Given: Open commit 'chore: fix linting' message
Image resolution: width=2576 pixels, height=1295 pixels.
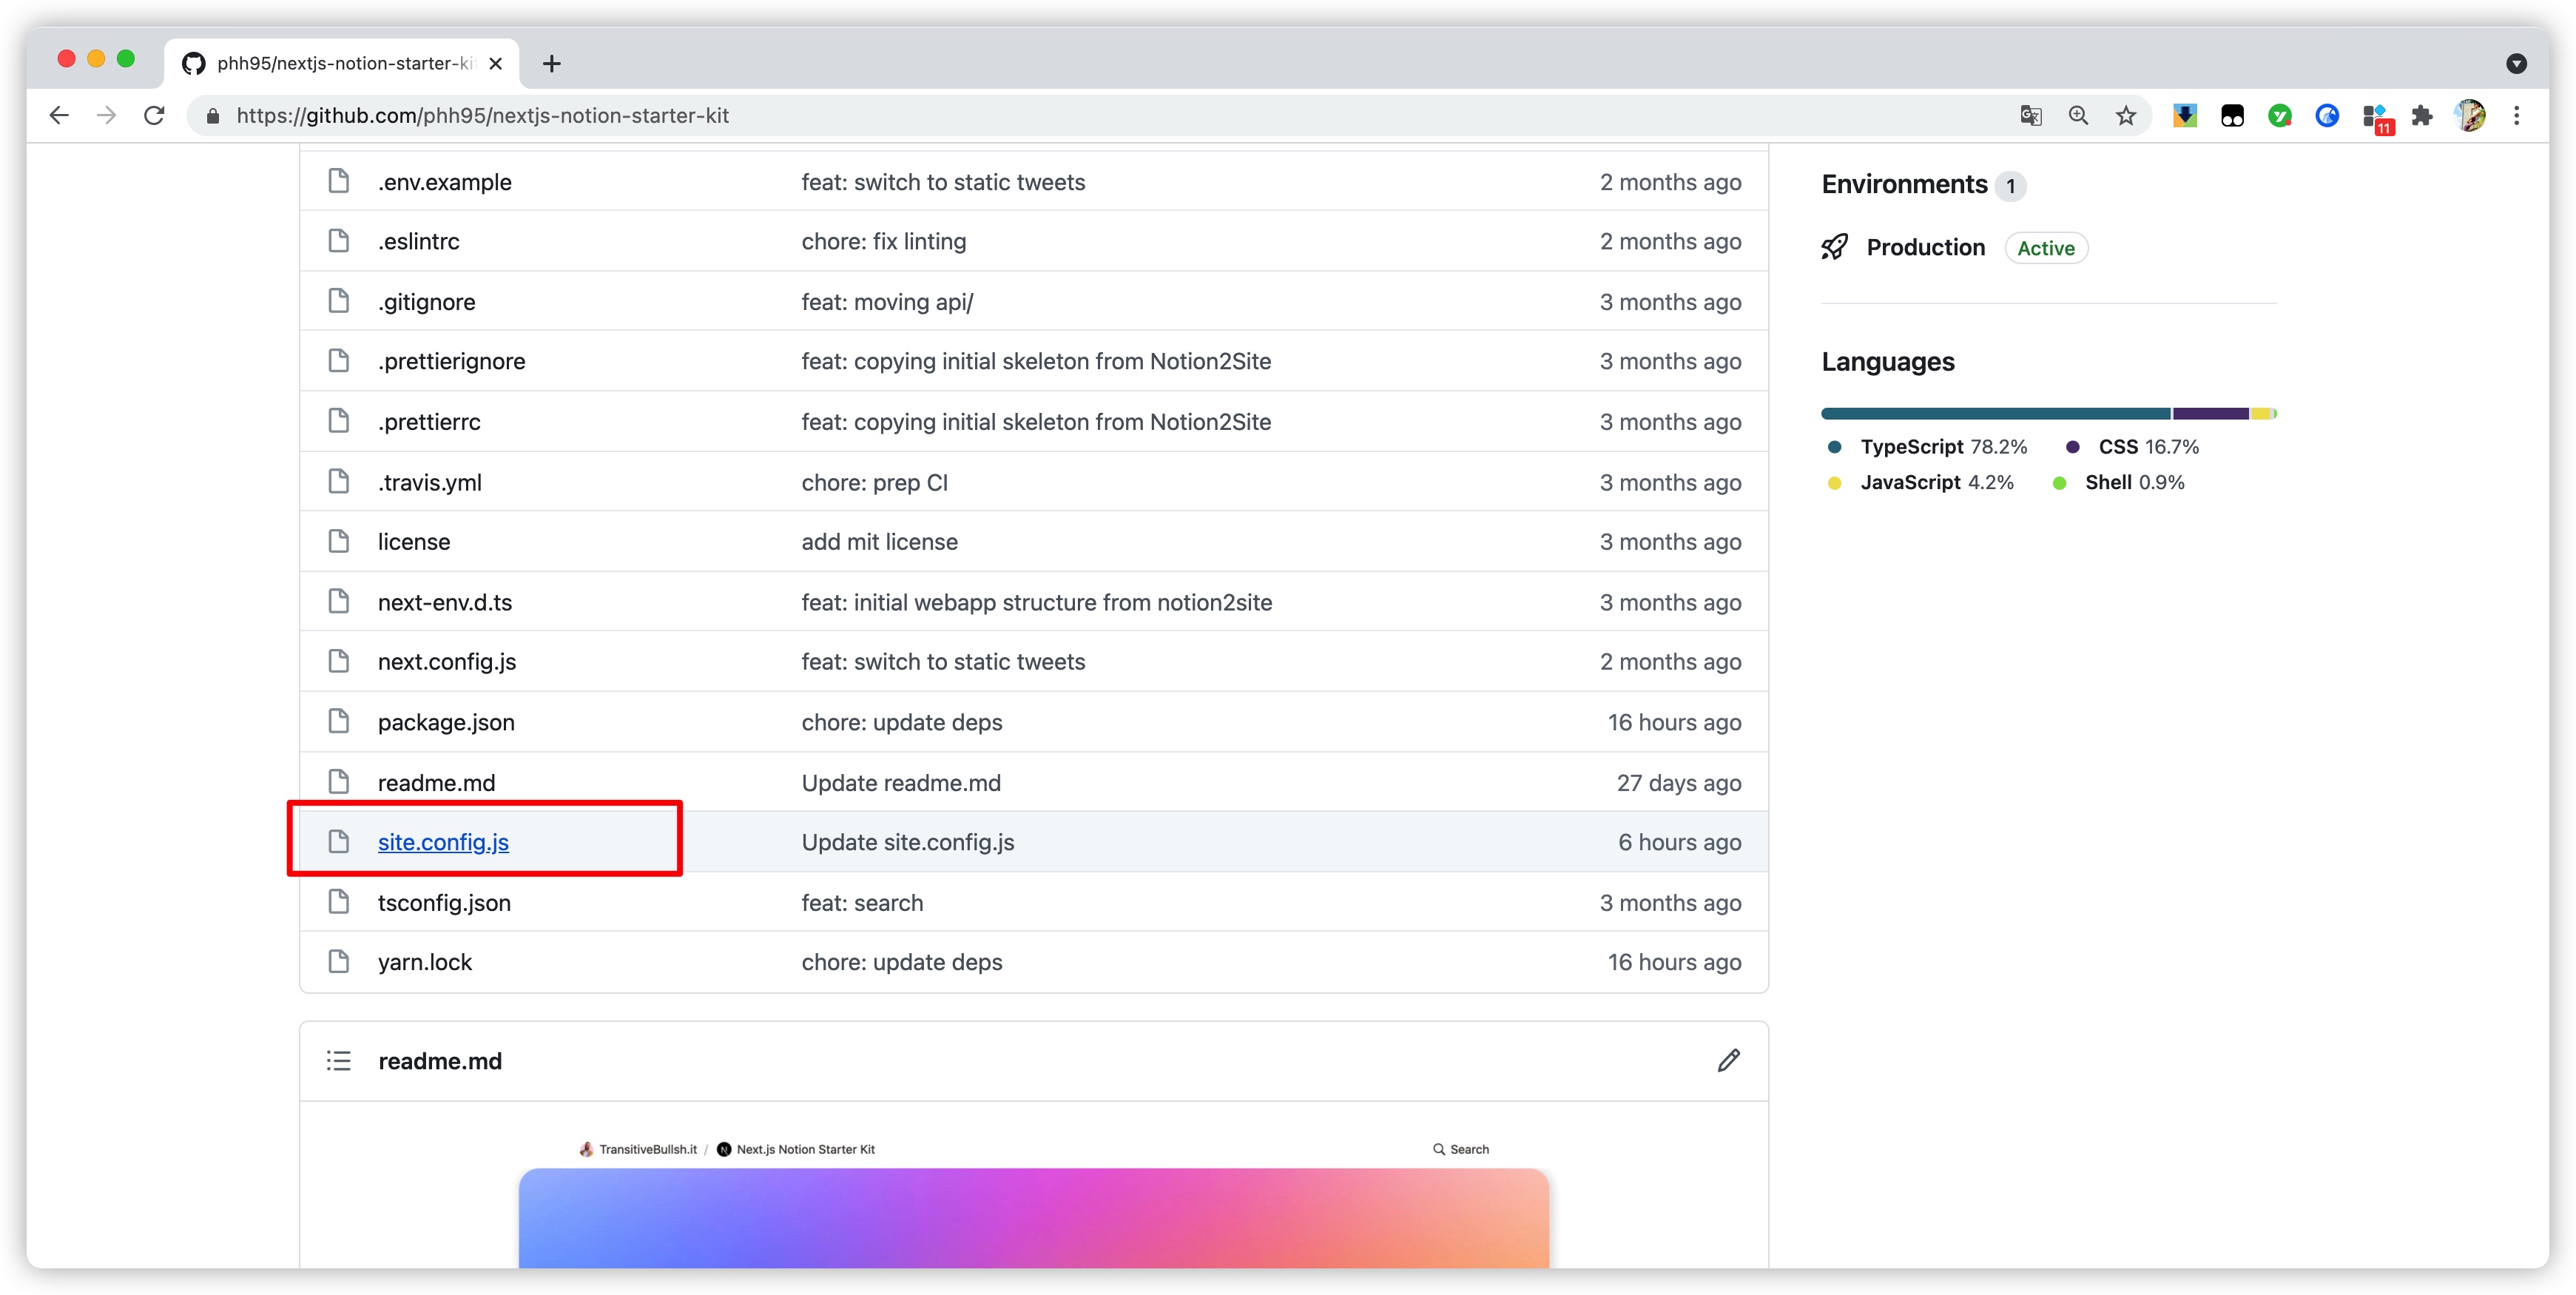Looking at the screenshot, I should (x=883, y=241).
